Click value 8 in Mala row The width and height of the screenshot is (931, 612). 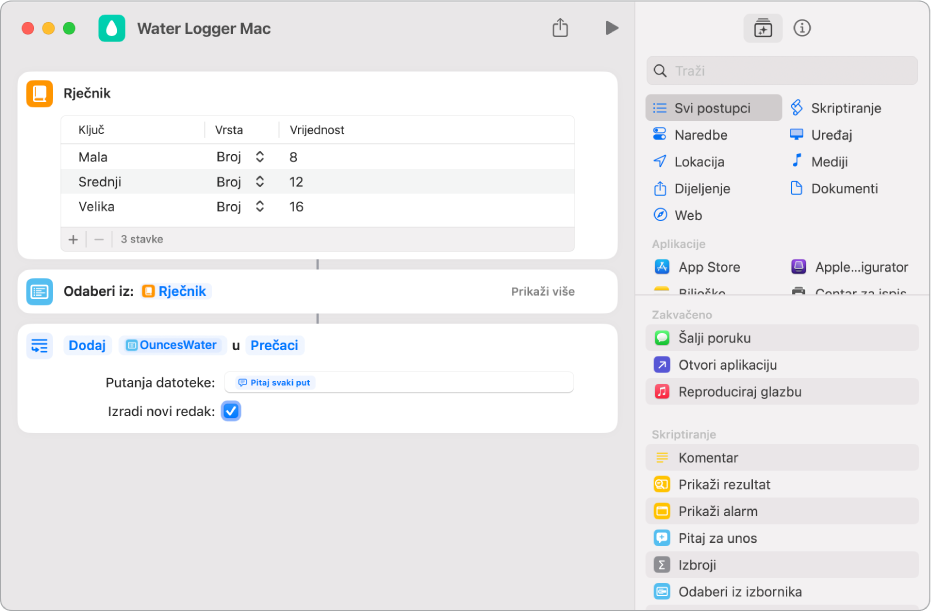(x=293, y=157)
